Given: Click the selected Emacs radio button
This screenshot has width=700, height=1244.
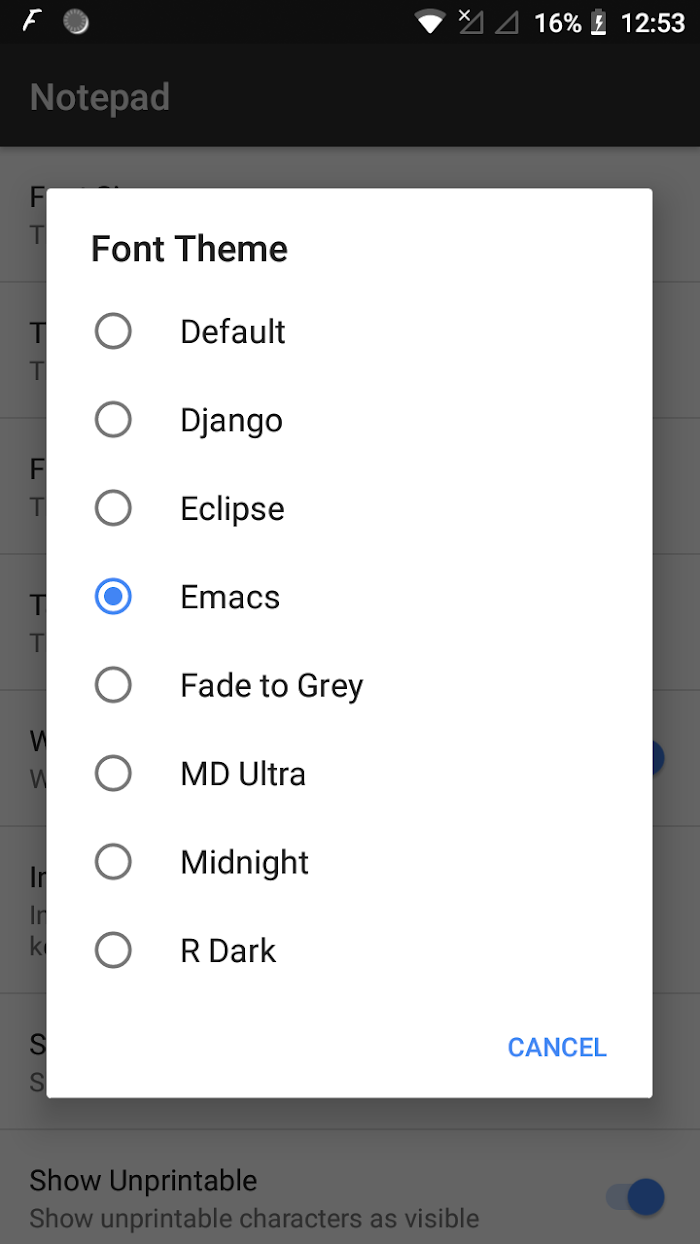Looking at the screenshot, I should click(x=113, y=597).
